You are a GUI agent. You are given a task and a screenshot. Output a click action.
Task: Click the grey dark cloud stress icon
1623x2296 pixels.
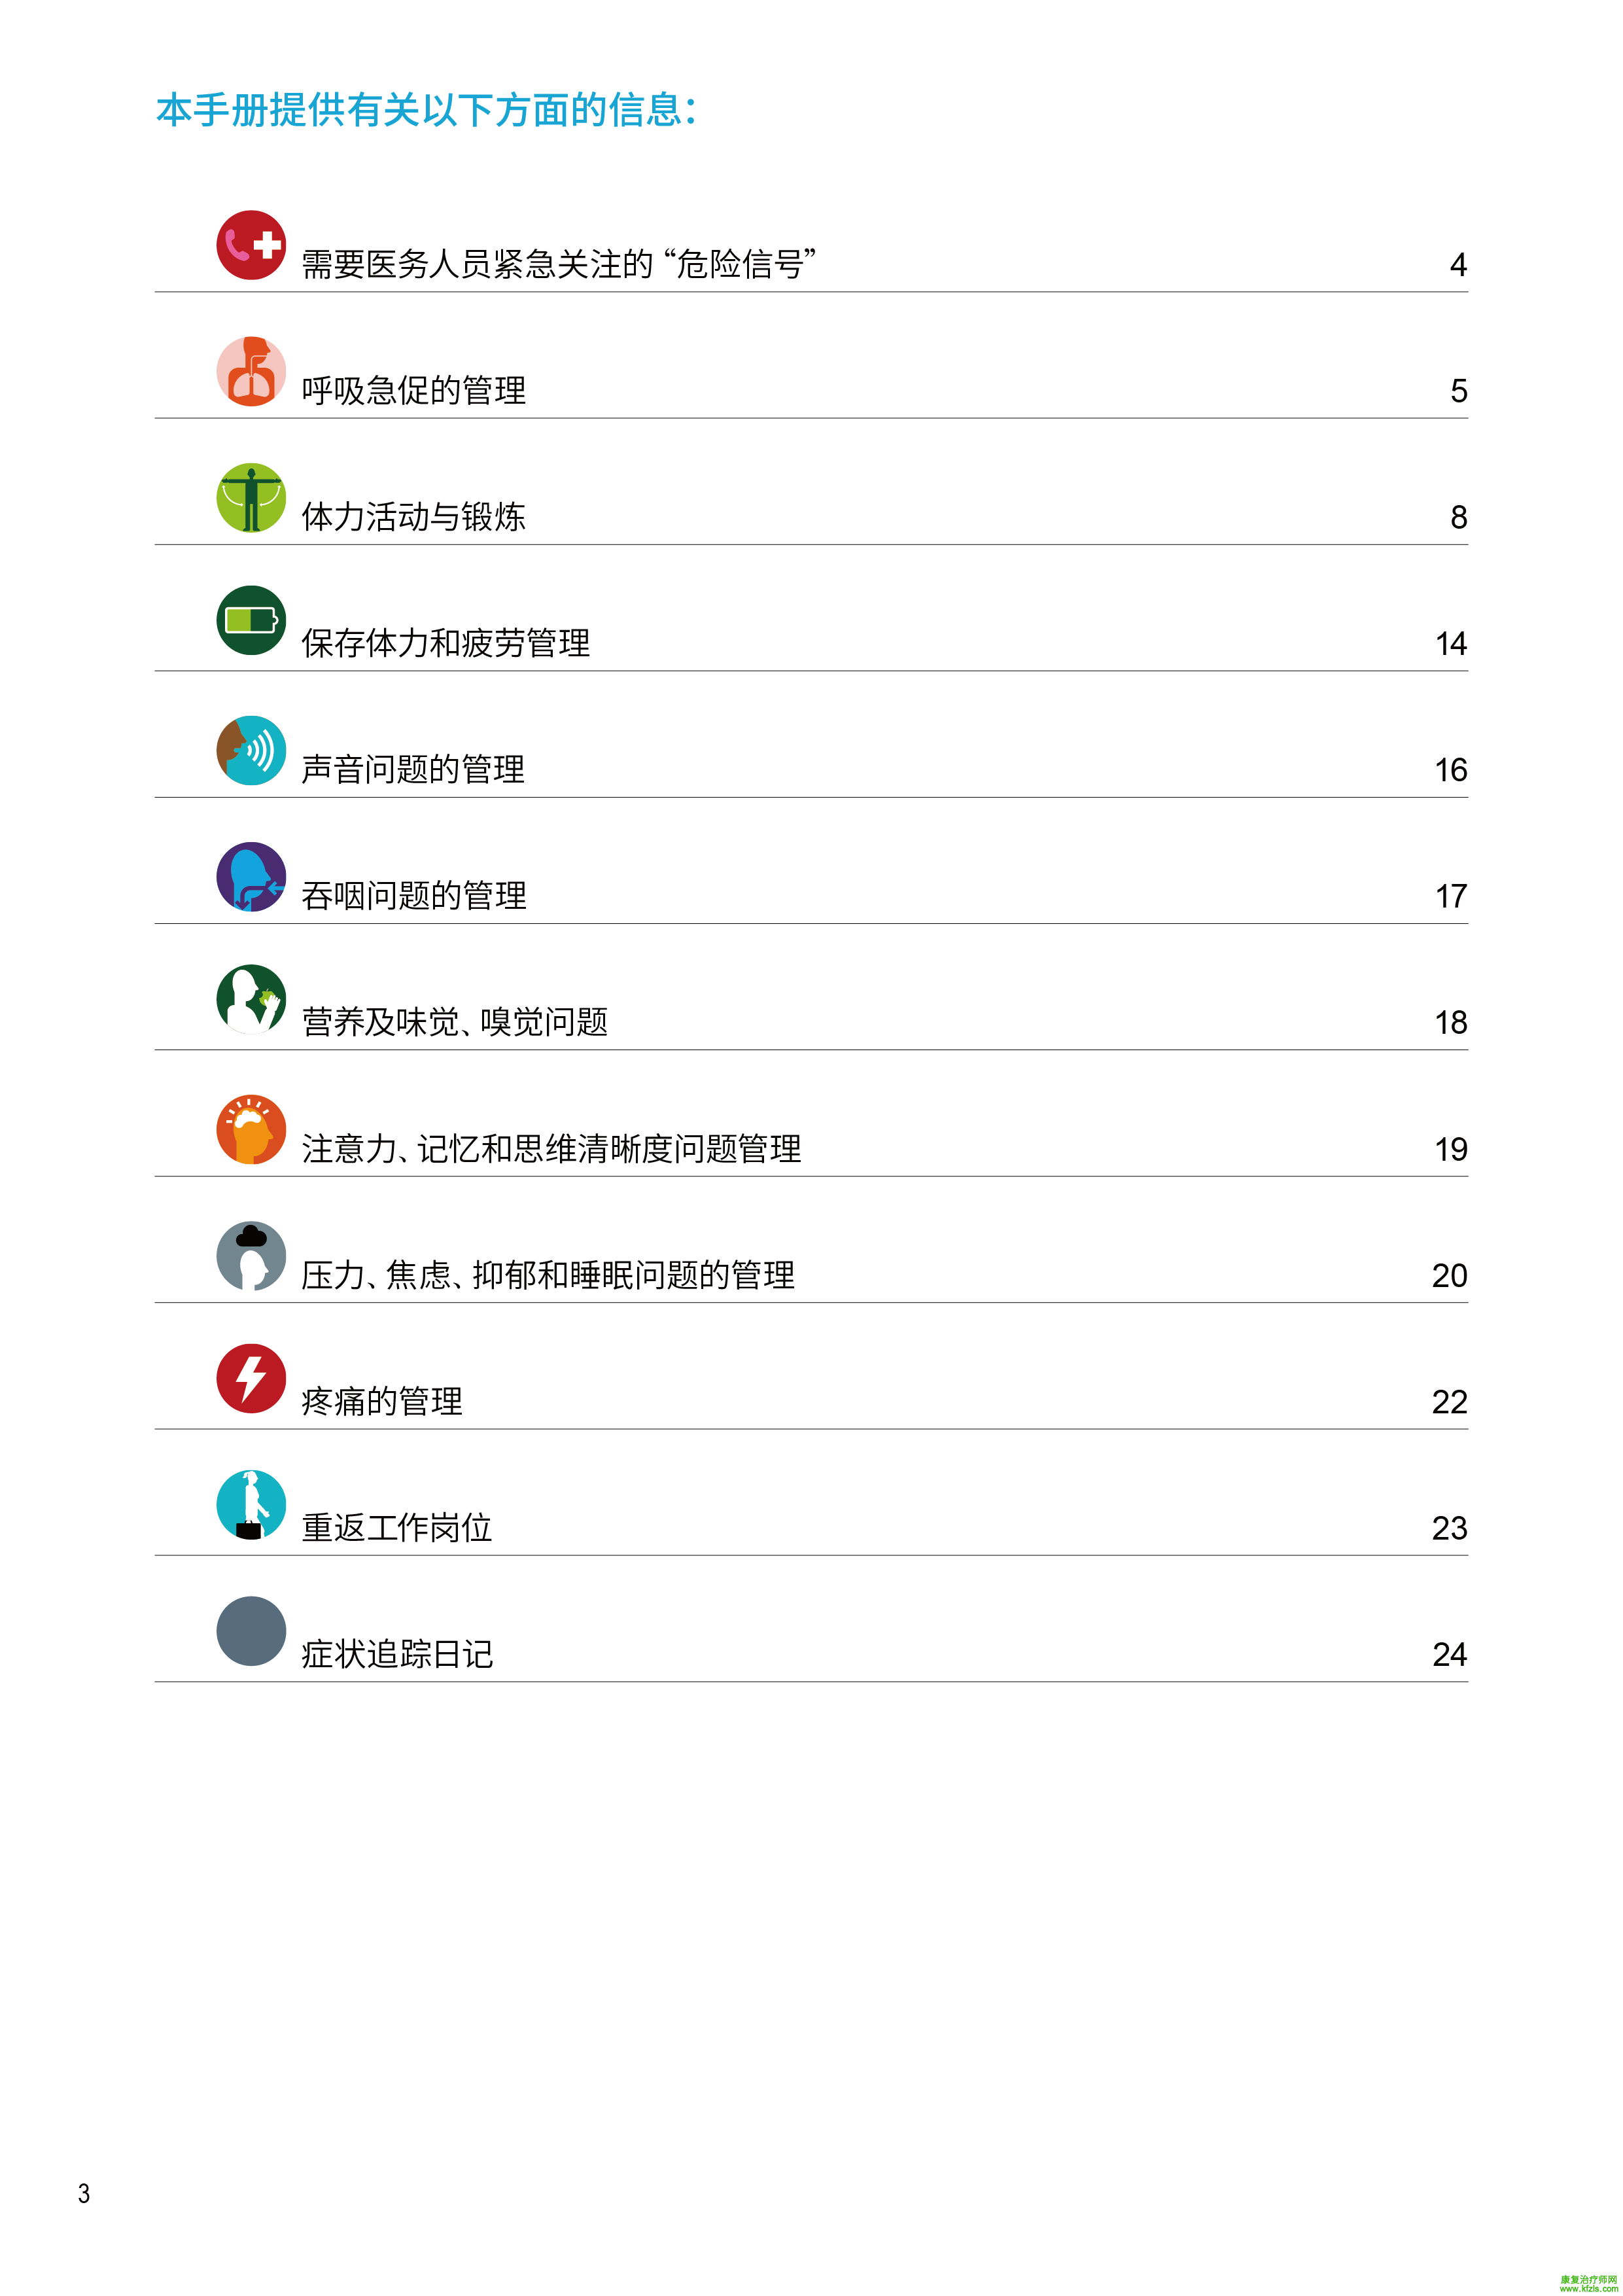click(x=251, y=1255)
